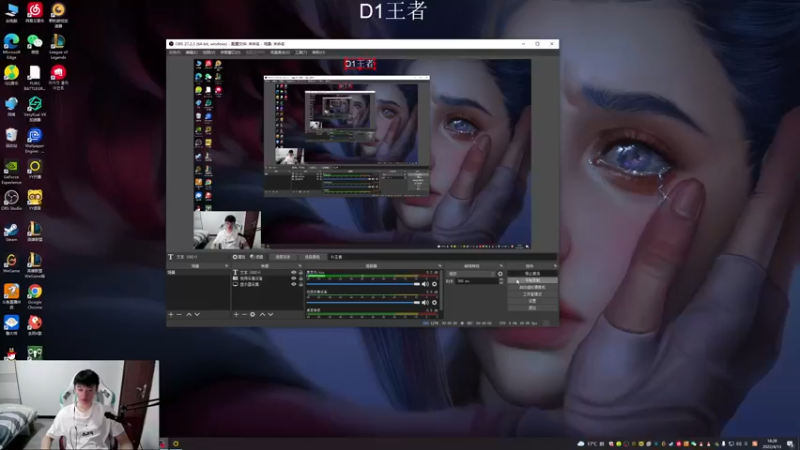Open GeForce Experience desktop shortcut
The height and width of the screenshot is (450, 800).
[x=11, y=171]
